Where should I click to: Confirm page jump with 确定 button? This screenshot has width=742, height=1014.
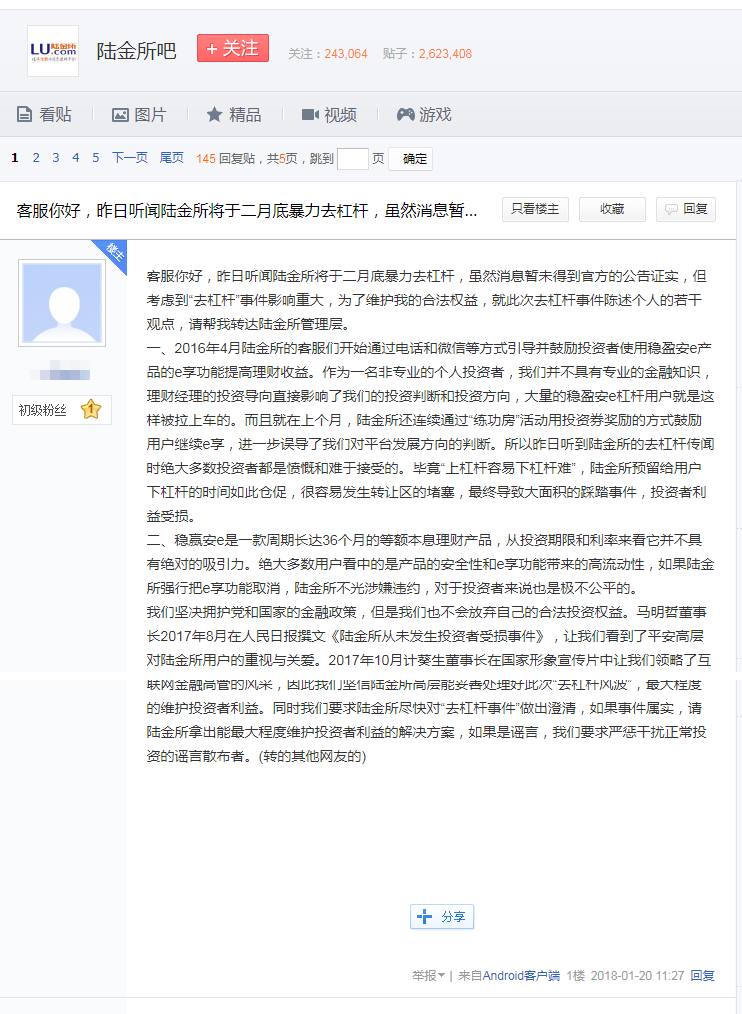411,159
